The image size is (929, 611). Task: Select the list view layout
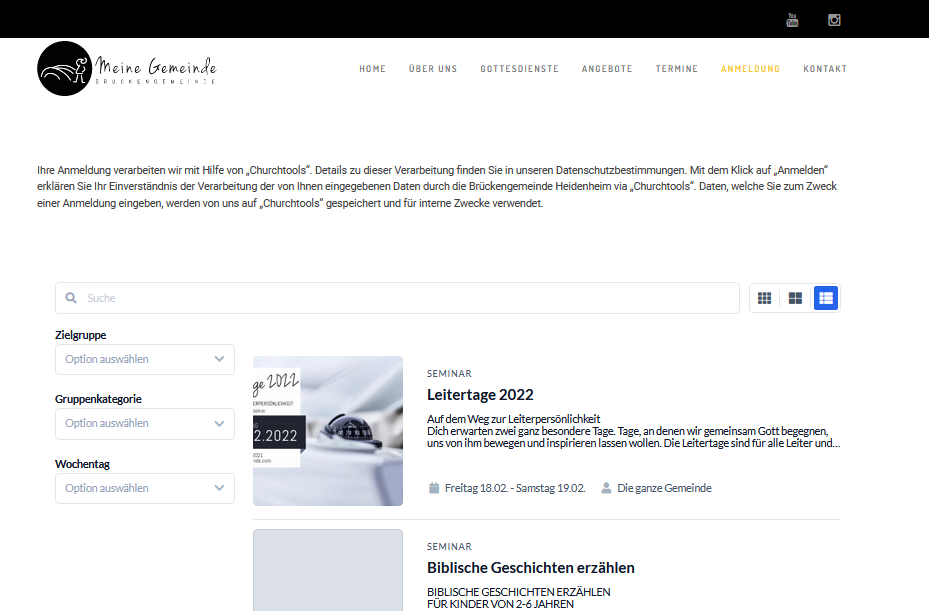(x=826, y=298)
